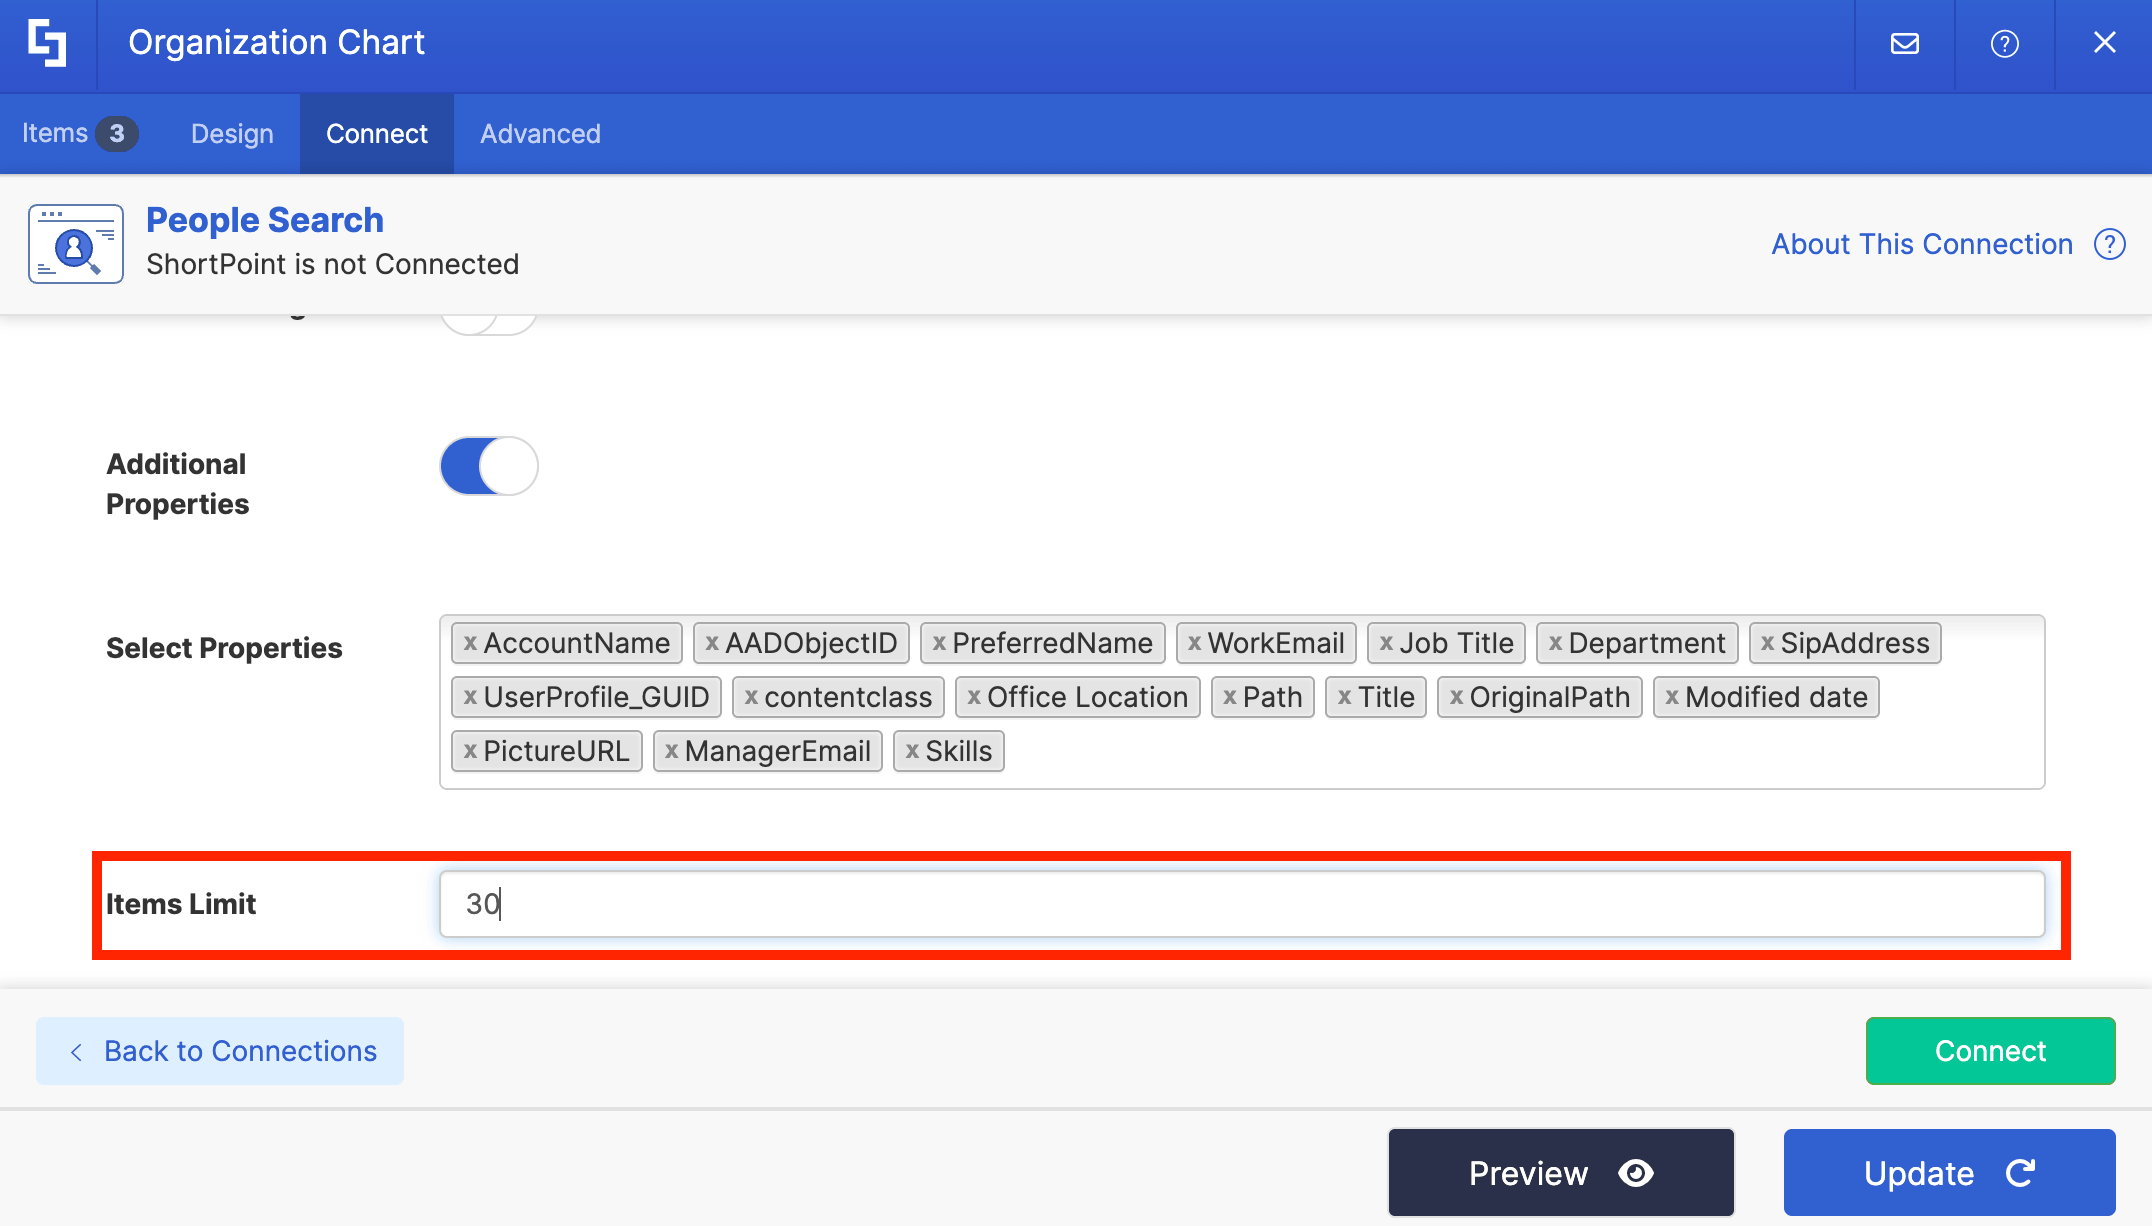The image size is (2152, 1226).
Task: Click the Additional Properties label
Action: (177, 484)
